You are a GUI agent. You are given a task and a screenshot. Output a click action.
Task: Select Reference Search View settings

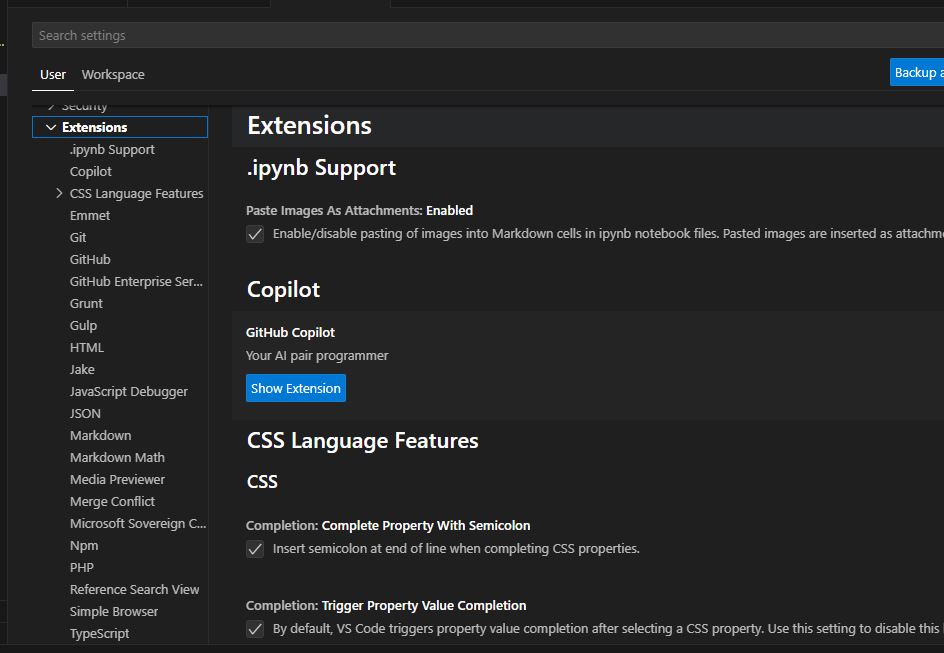(134, 590)
